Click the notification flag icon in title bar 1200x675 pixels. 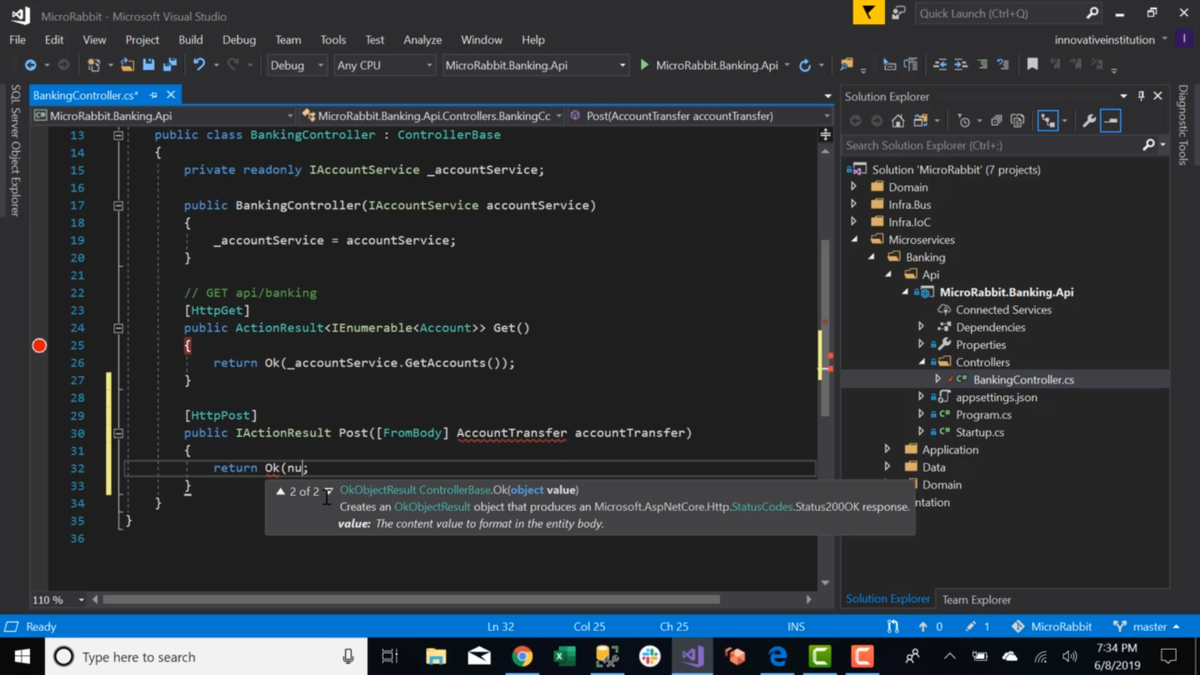tap(868, 13)
